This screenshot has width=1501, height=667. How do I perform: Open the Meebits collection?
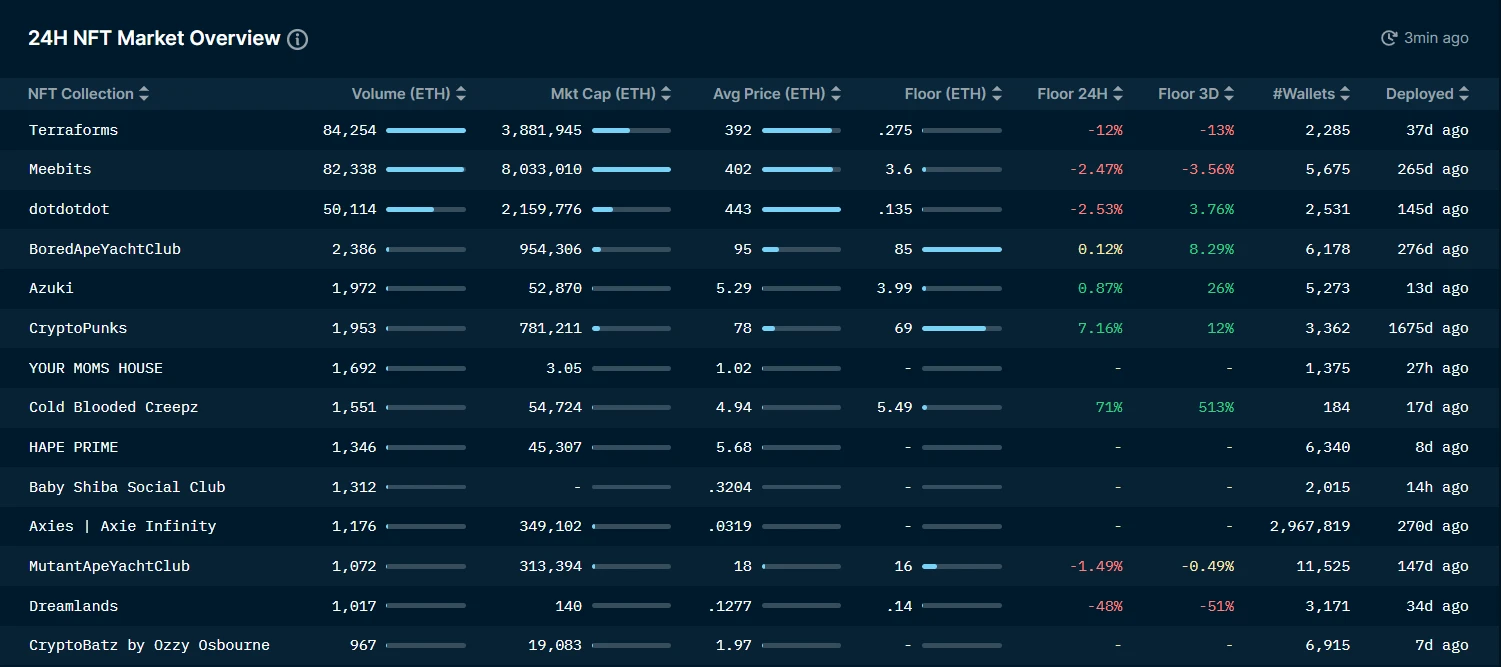click(x=60, y=170)
